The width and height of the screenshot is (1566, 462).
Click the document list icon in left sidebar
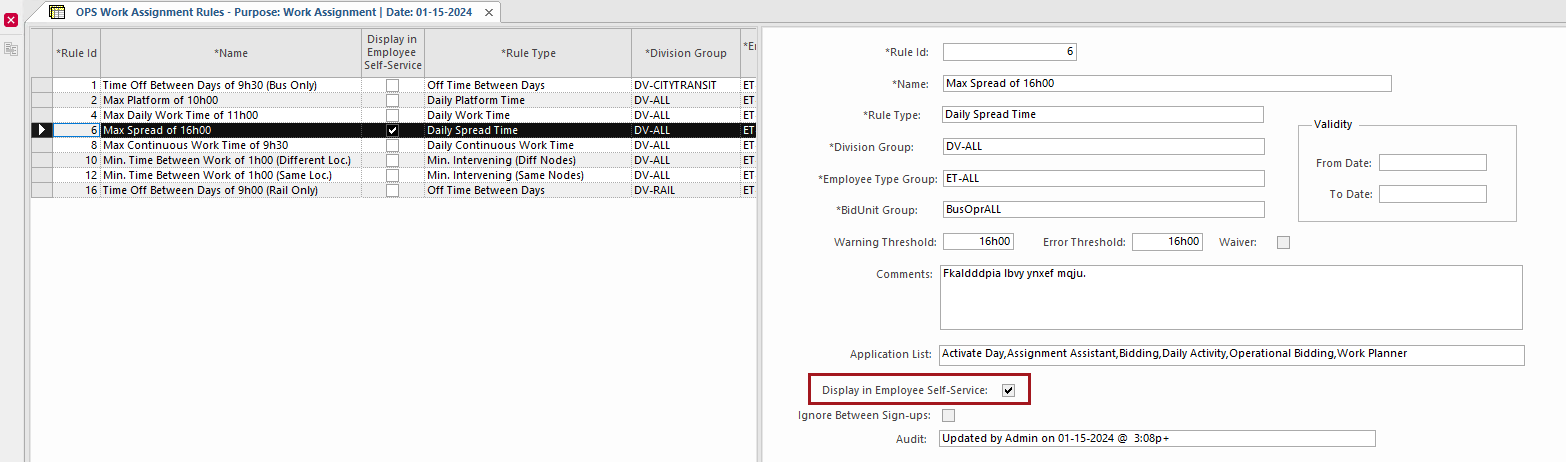click(11, 48)
